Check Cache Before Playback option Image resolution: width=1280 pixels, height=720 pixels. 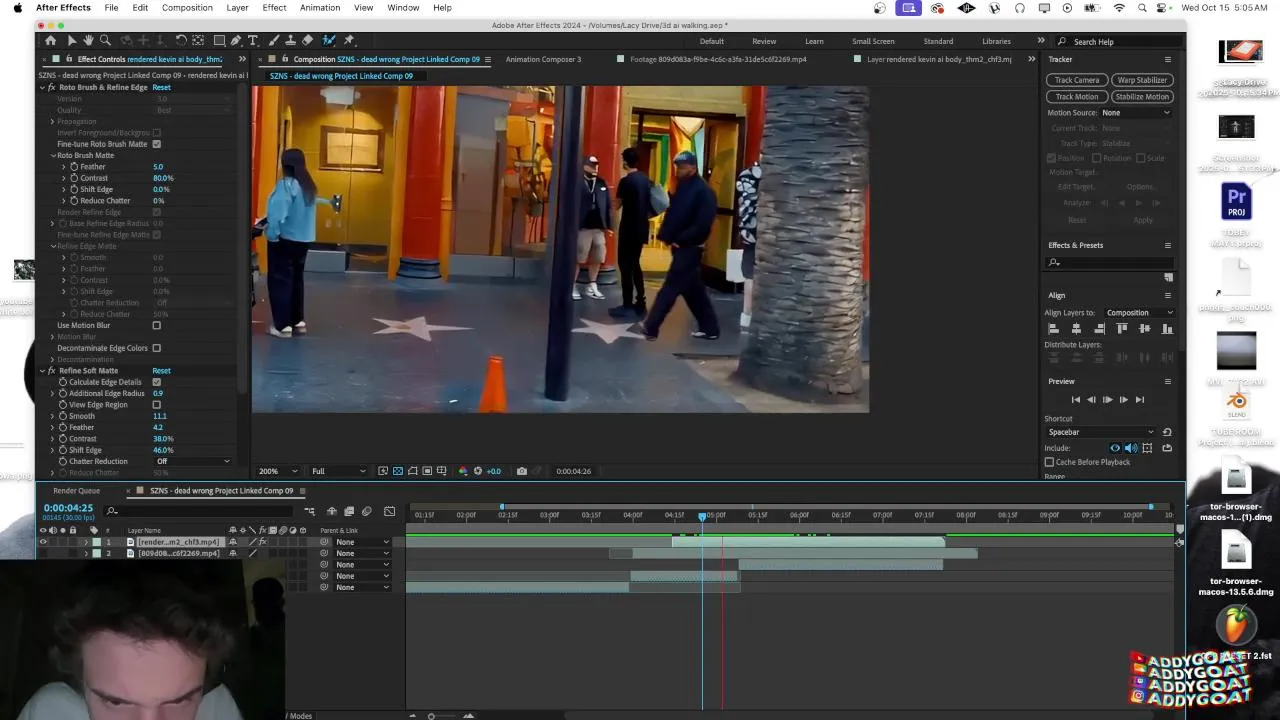[1049, 462]
